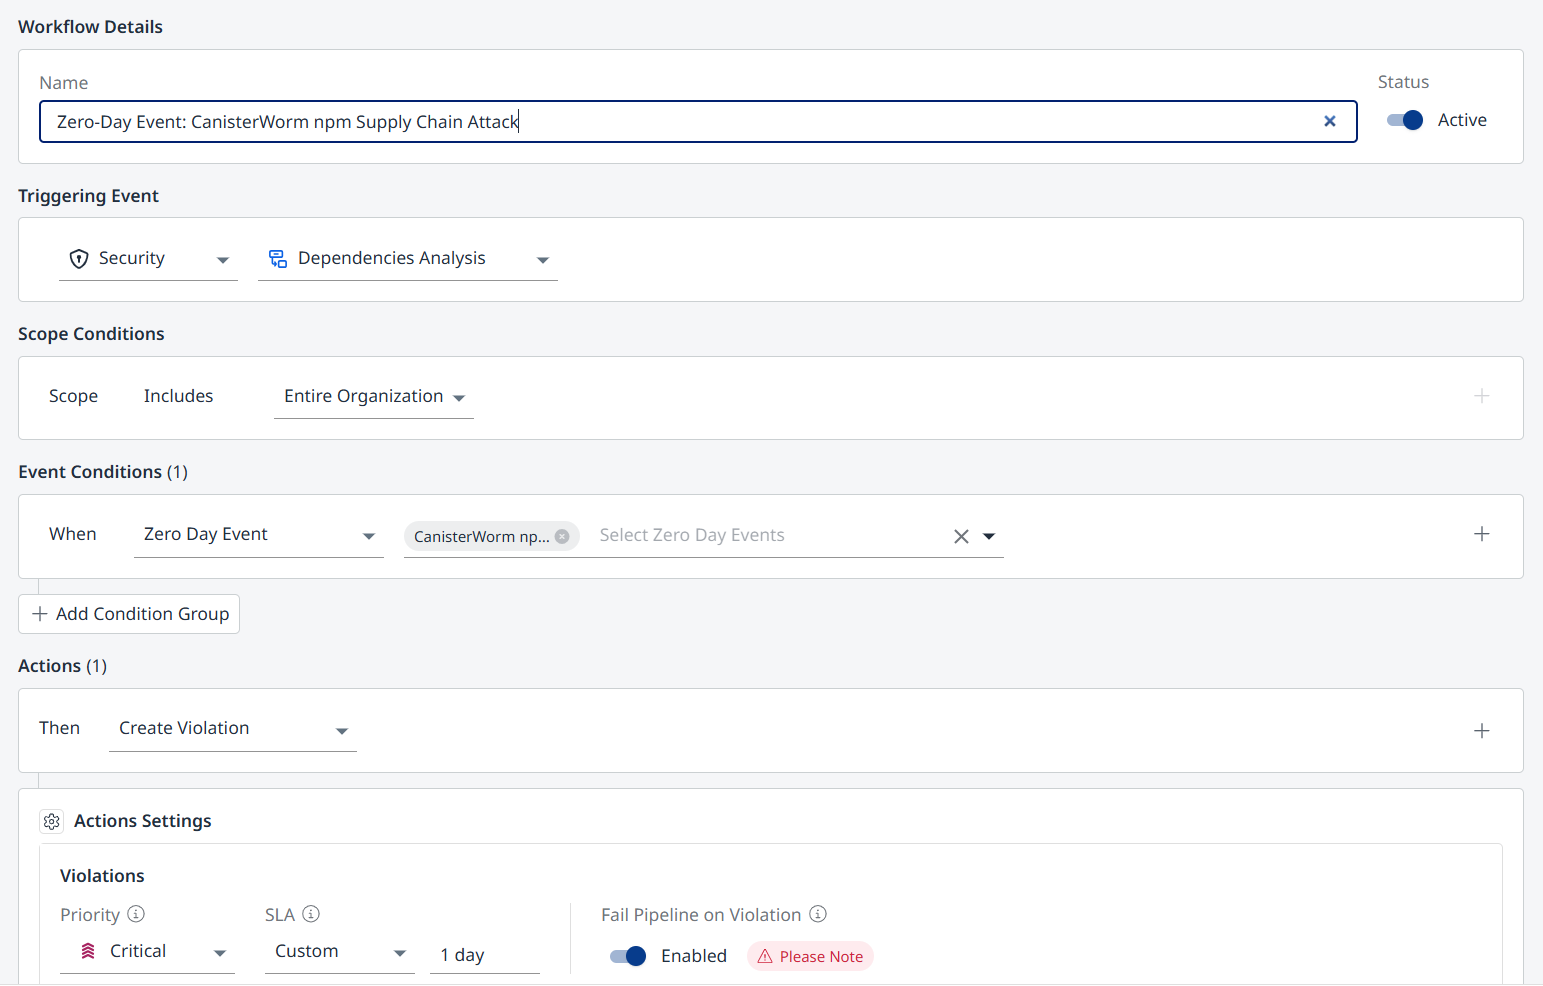Add an event condition using the plus icon
The width and height of the screenshot is (1543, 986).
[x=1481, y=534]
